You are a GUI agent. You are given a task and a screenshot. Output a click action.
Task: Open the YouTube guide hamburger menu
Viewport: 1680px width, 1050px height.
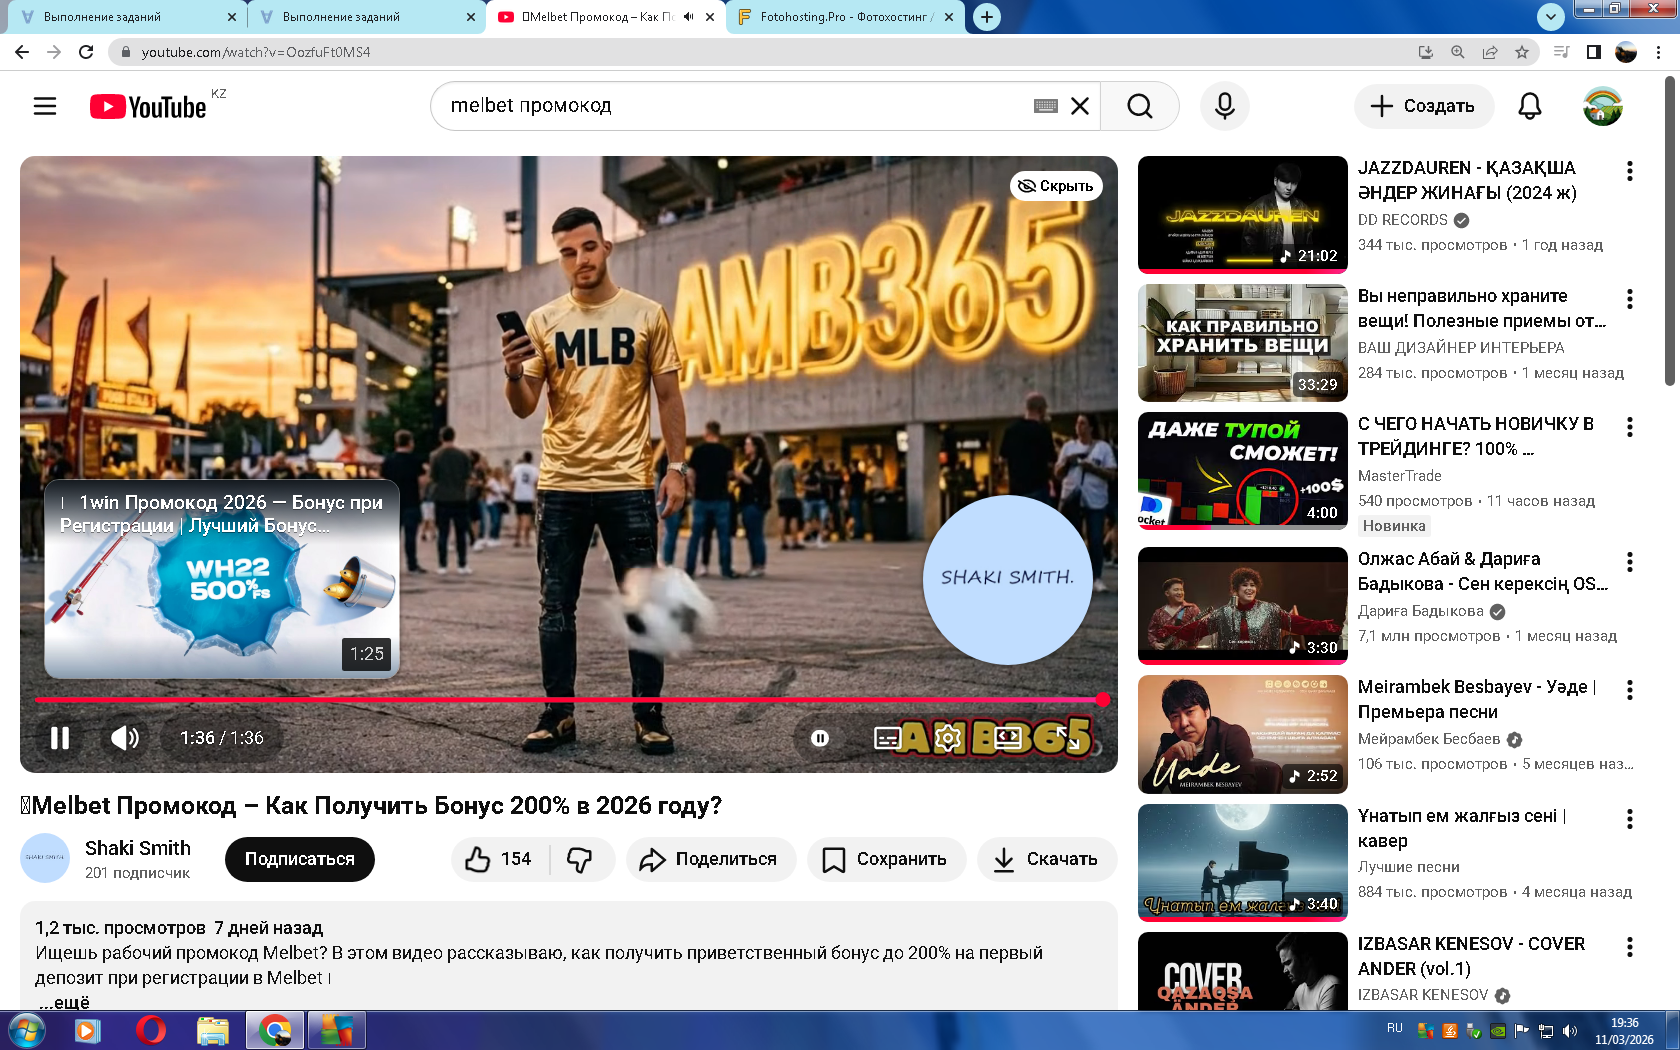click(45, 106)
